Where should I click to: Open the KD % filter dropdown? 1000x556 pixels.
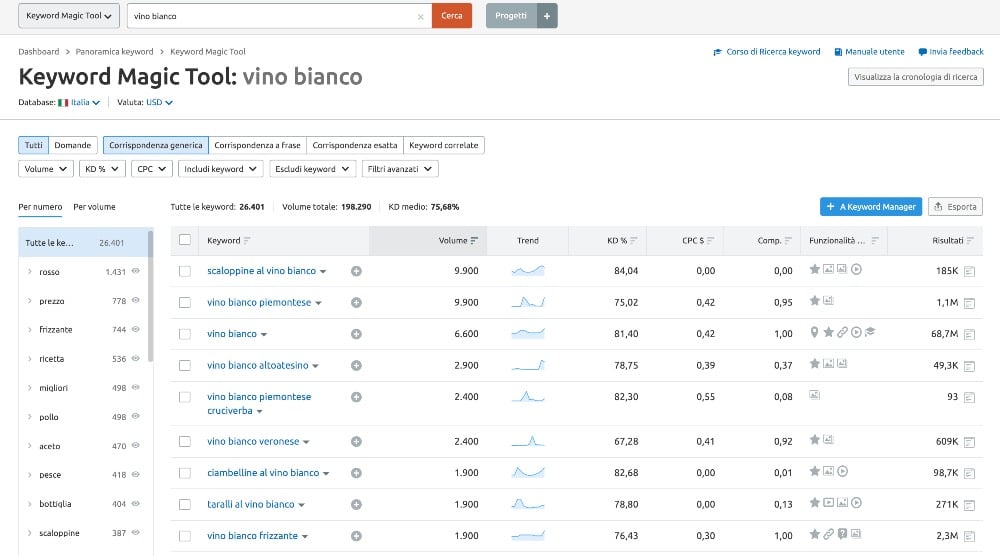click(x=102, y=169)
